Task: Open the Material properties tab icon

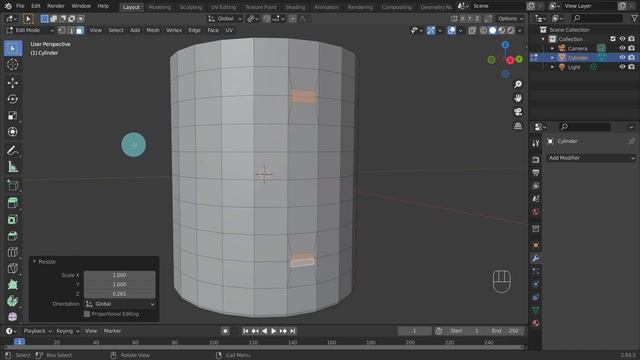Action: pos(536,324)
